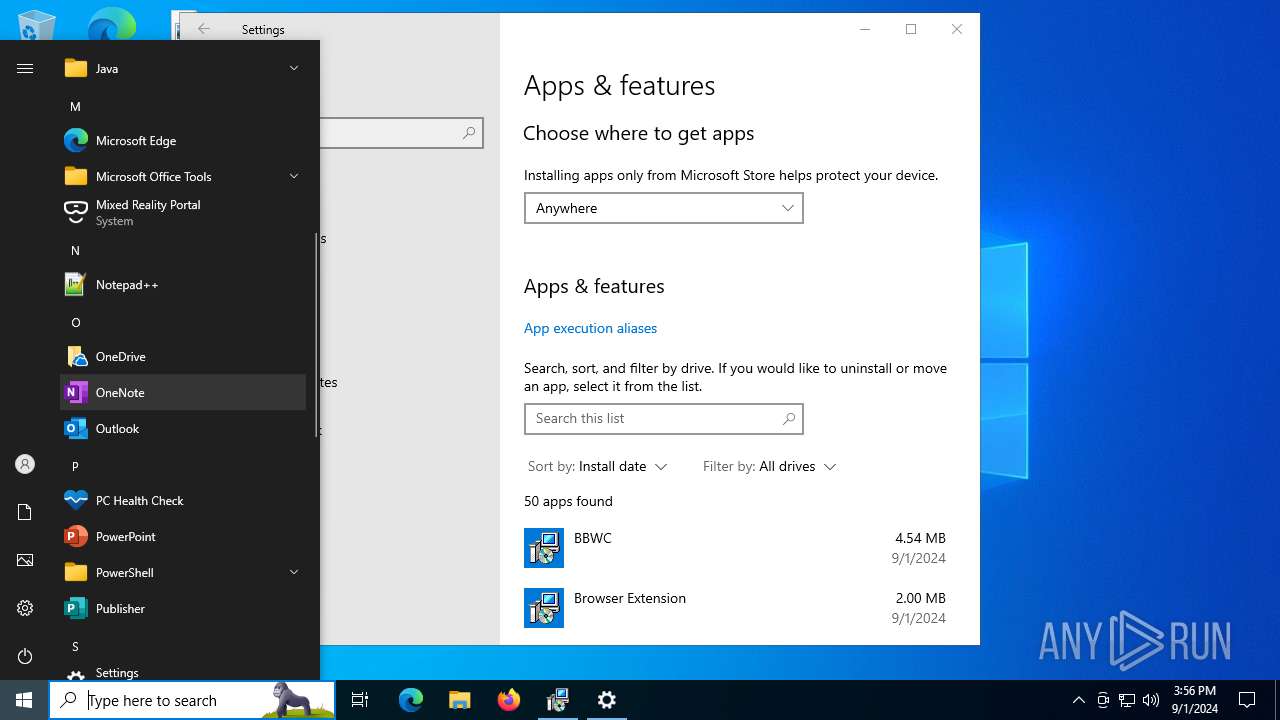The height and width of the screenshot is (720, 1280).
Task: Jump to letter N section header
Action: point(75,250)
